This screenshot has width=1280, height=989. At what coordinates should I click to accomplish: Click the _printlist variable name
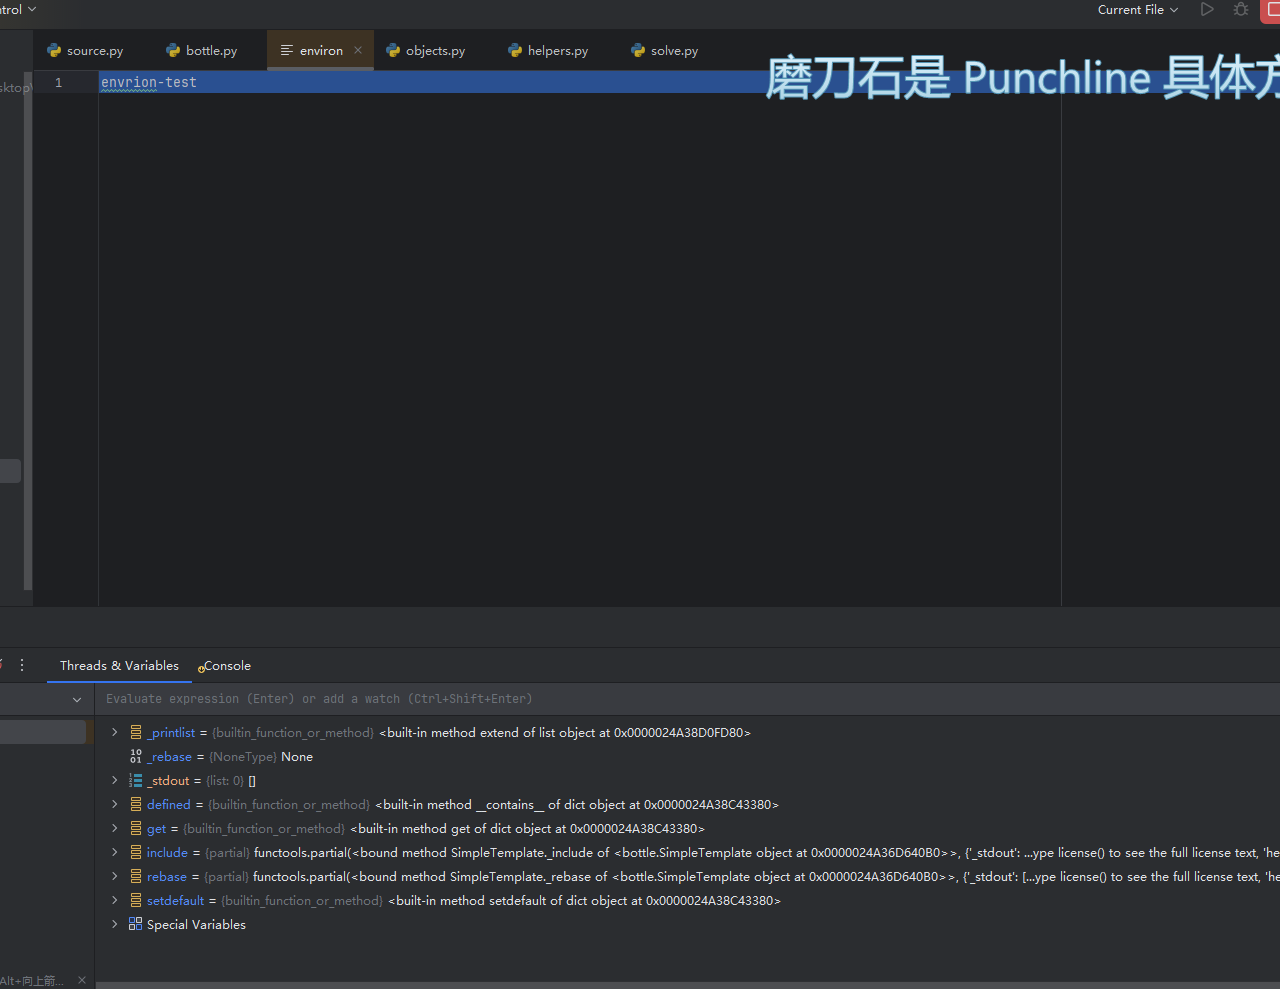(171, 733)
